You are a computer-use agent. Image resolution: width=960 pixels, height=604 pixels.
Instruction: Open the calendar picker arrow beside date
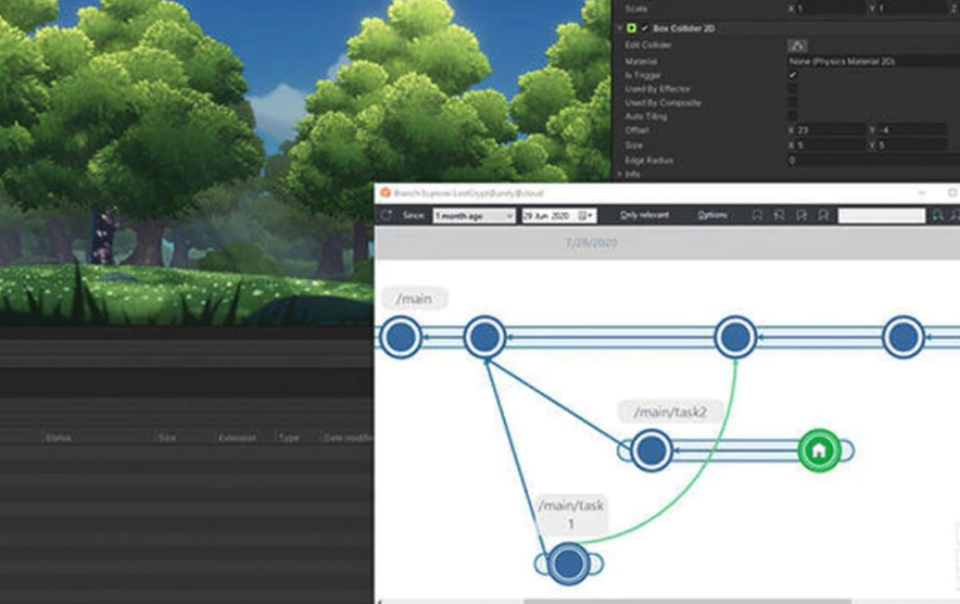[587, 215]
